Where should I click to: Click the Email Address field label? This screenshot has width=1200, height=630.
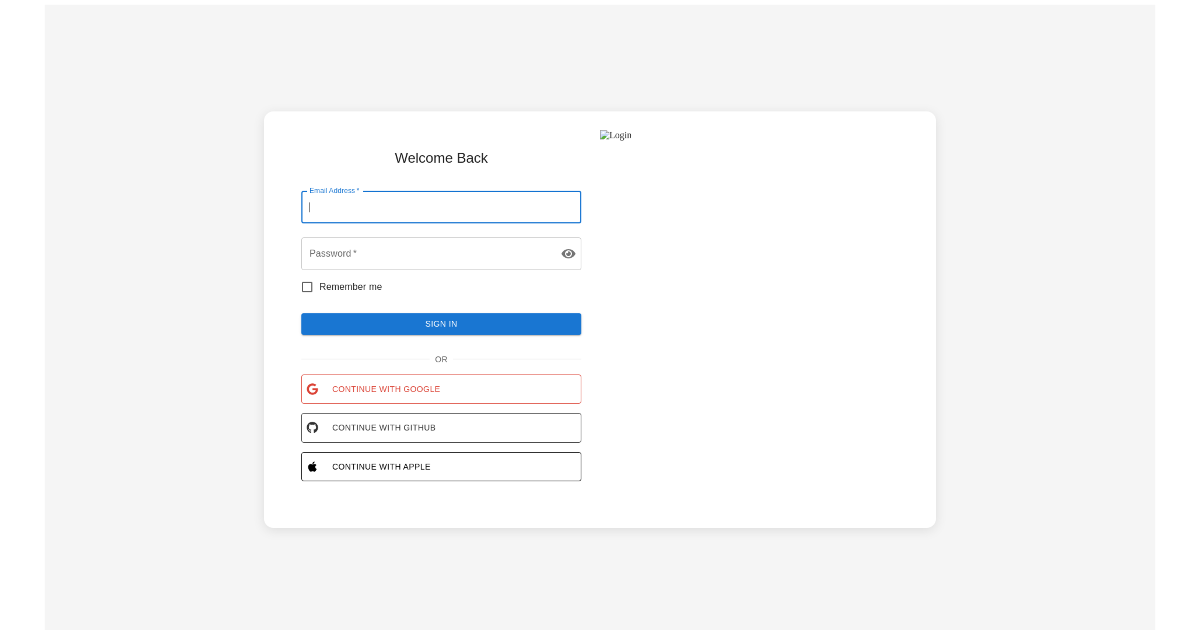coord(332,190)
